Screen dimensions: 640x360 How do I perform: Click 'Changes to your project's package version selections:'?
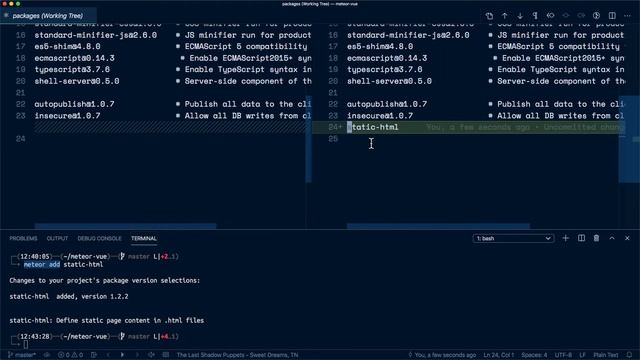tap(104, 280)
